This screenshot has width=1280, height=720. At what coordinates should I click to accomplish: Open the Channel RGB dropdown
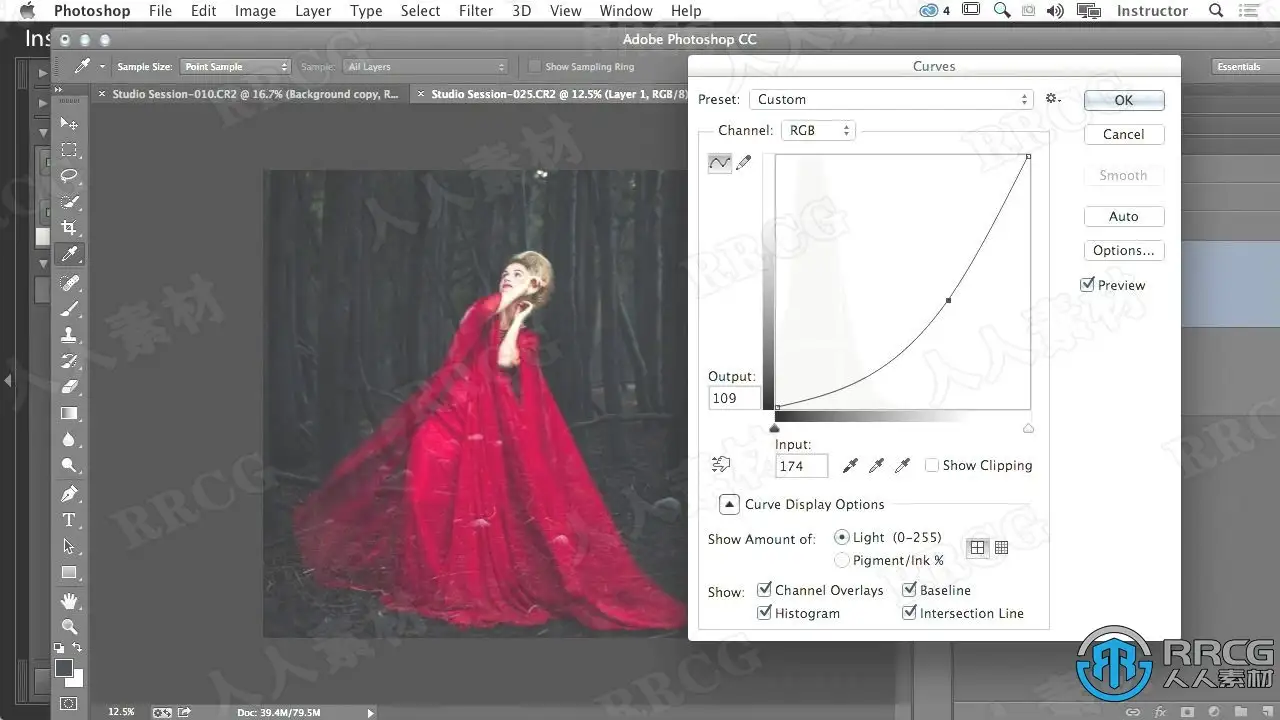coord(817,130)
